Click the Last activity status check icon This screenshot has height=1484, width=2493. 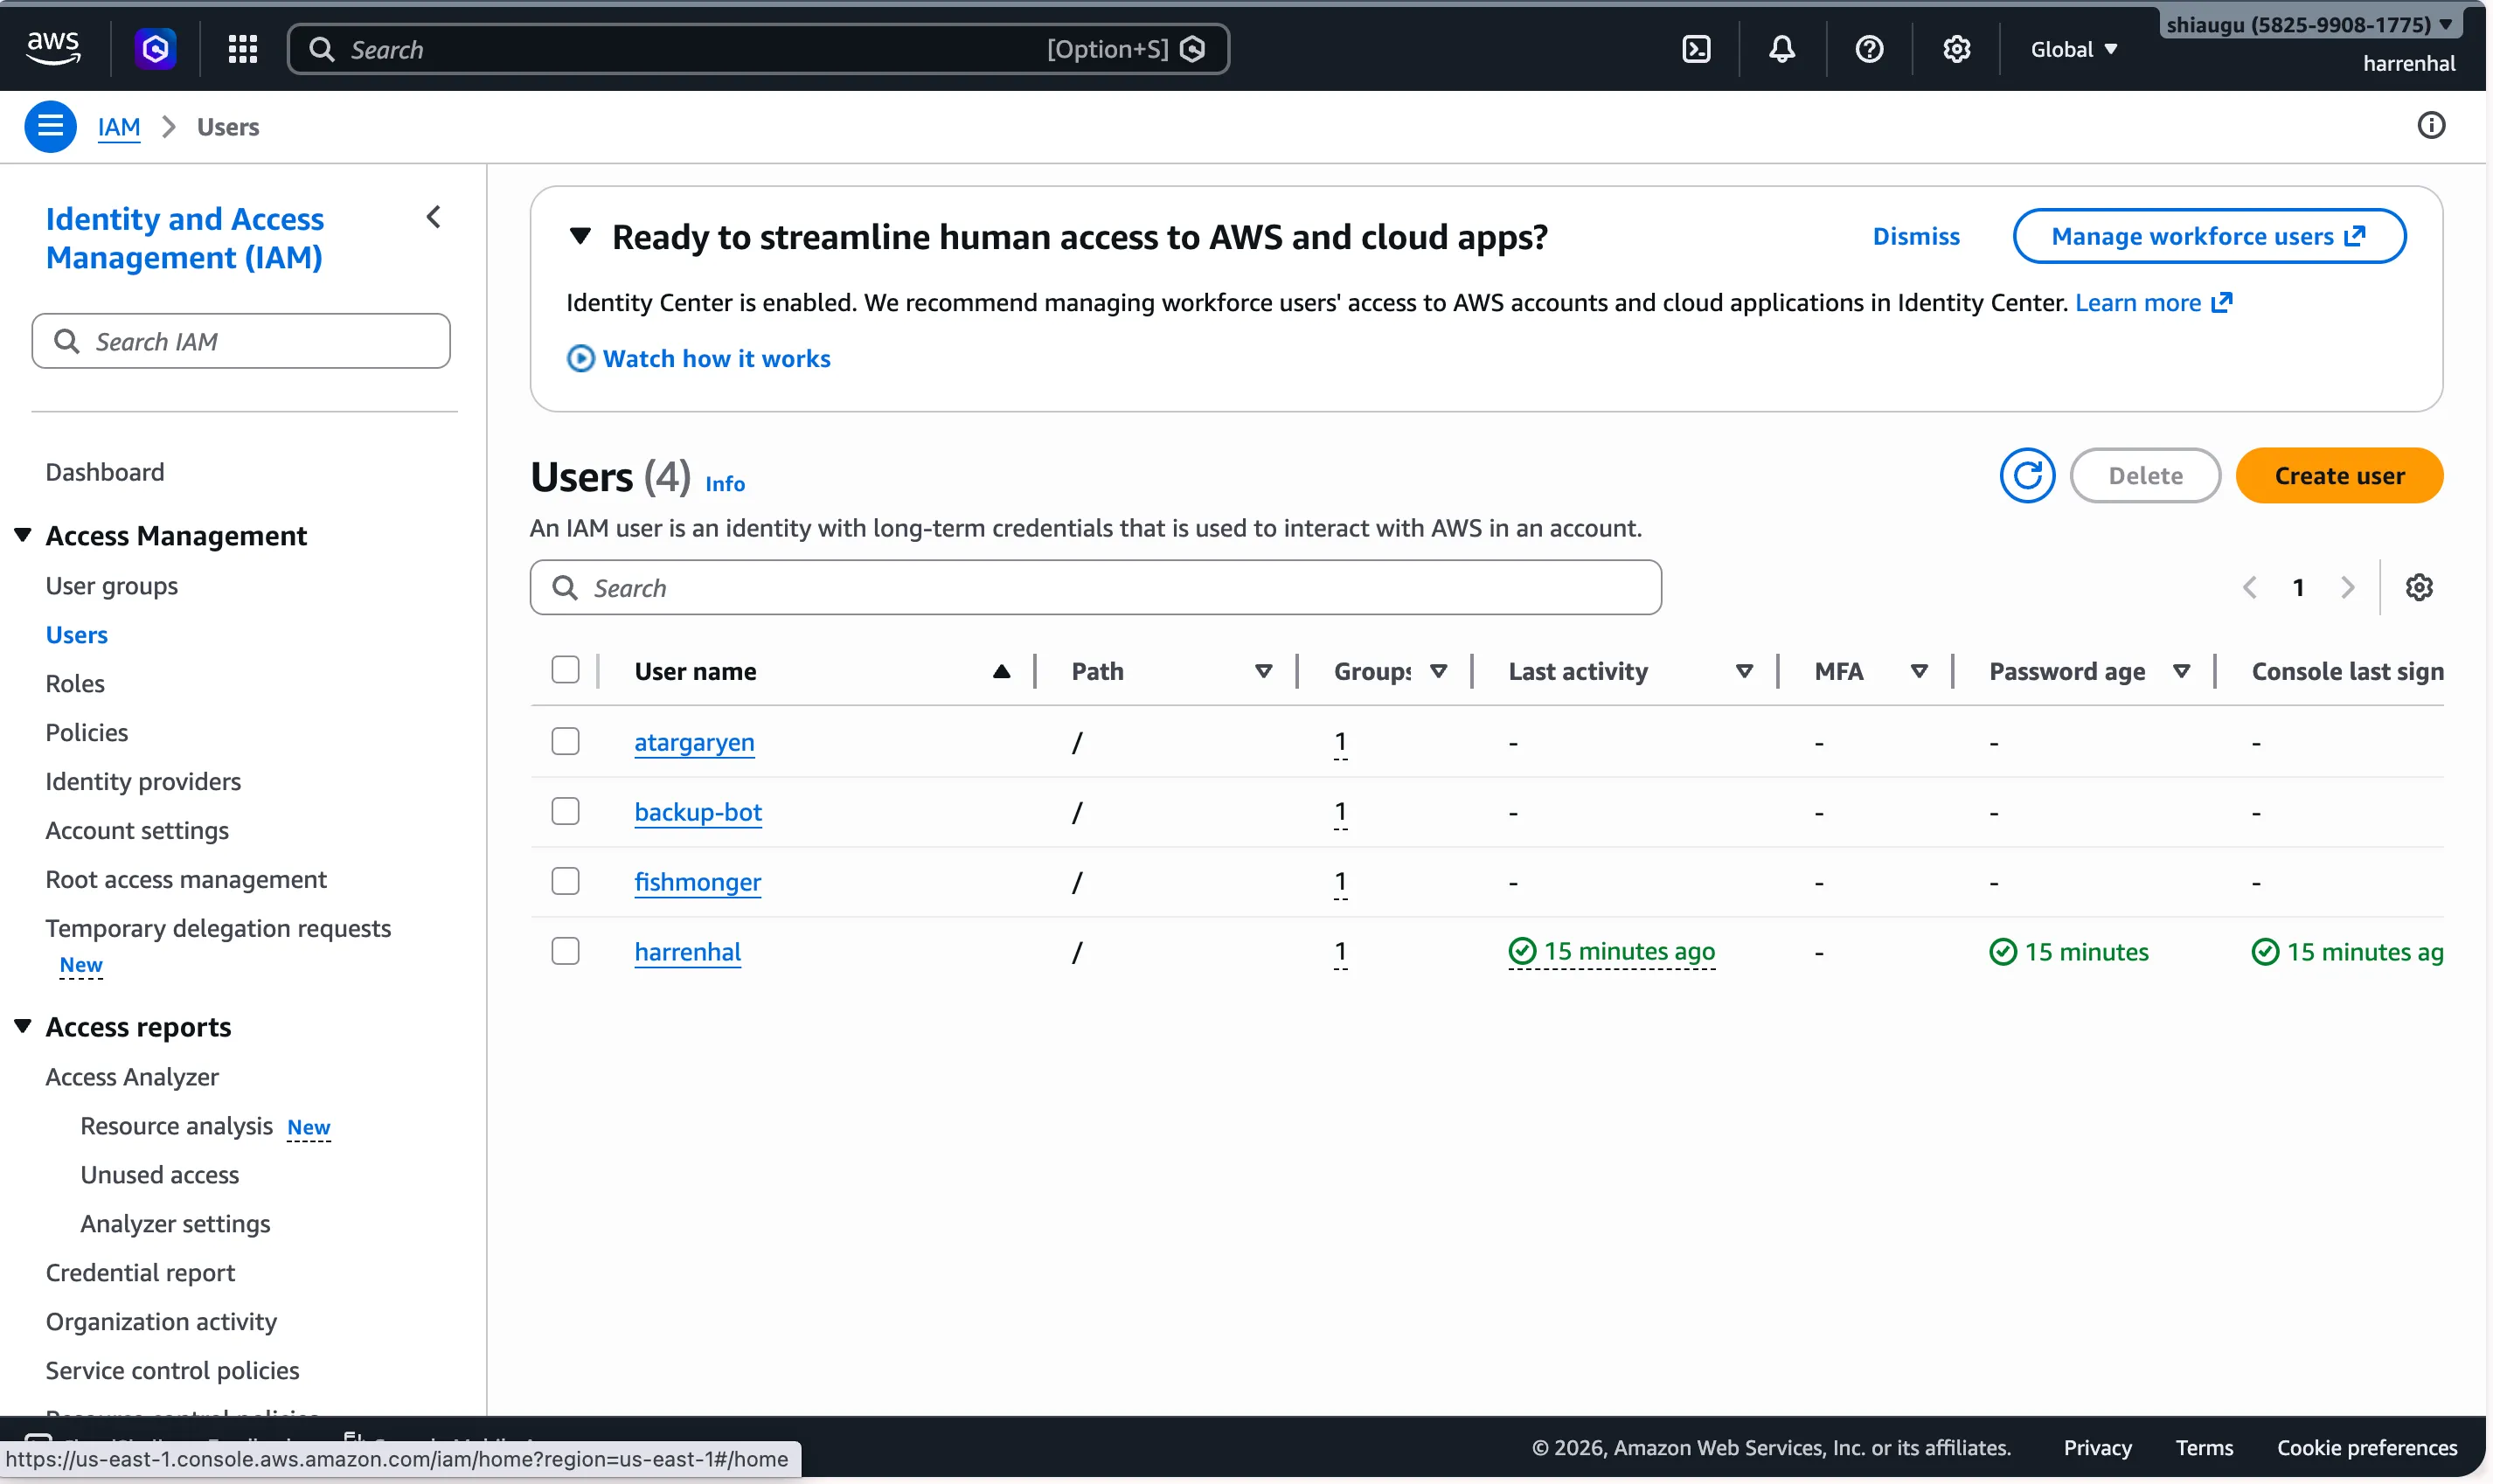pos(1522,951)
